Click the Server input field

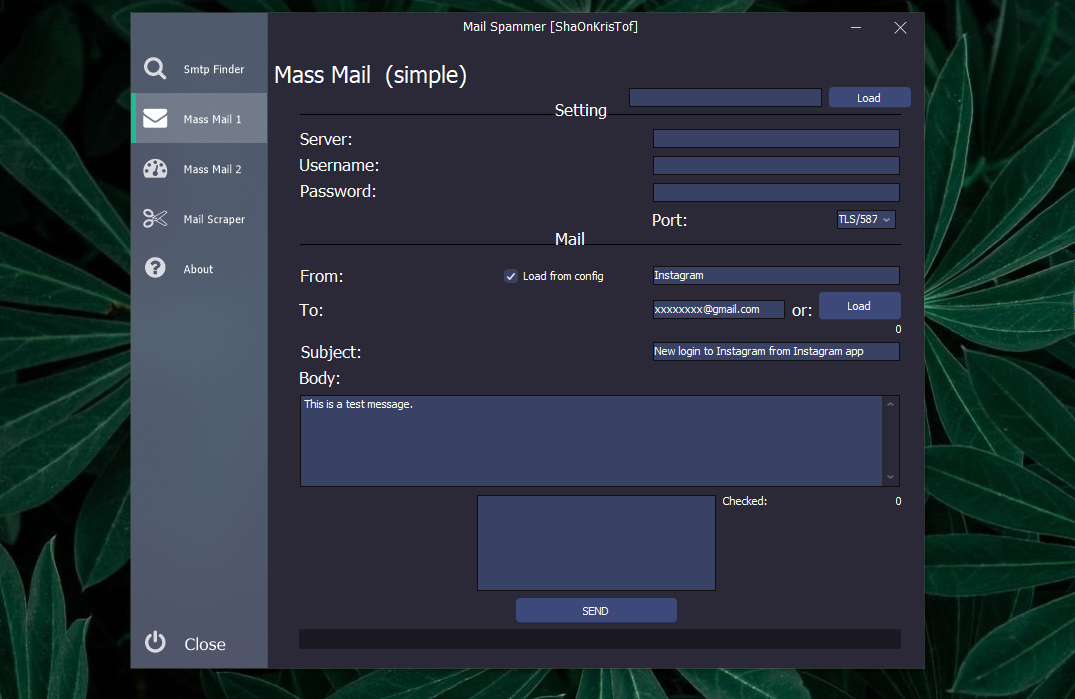tap(776, 138)
